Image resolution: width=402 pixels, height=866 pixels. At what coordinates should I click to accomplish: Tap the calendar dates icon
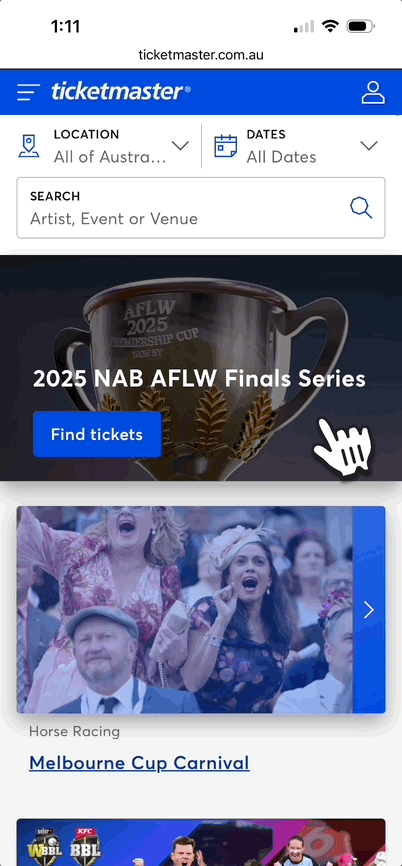[x=225, y=146]
